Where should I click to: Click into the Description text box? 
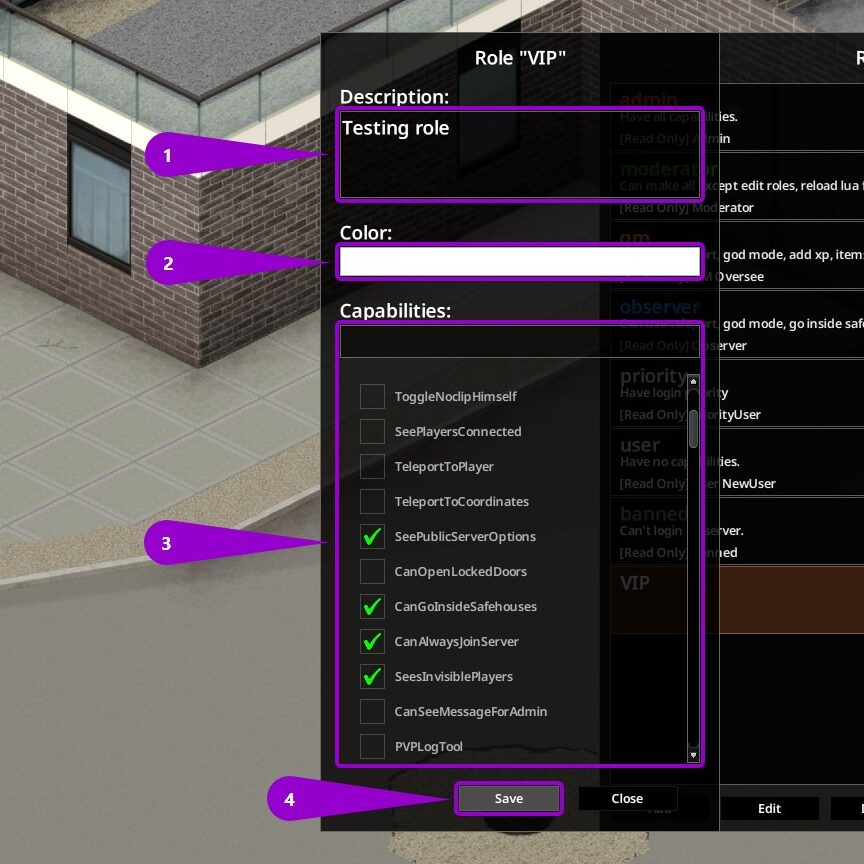(x=520, y=154)
